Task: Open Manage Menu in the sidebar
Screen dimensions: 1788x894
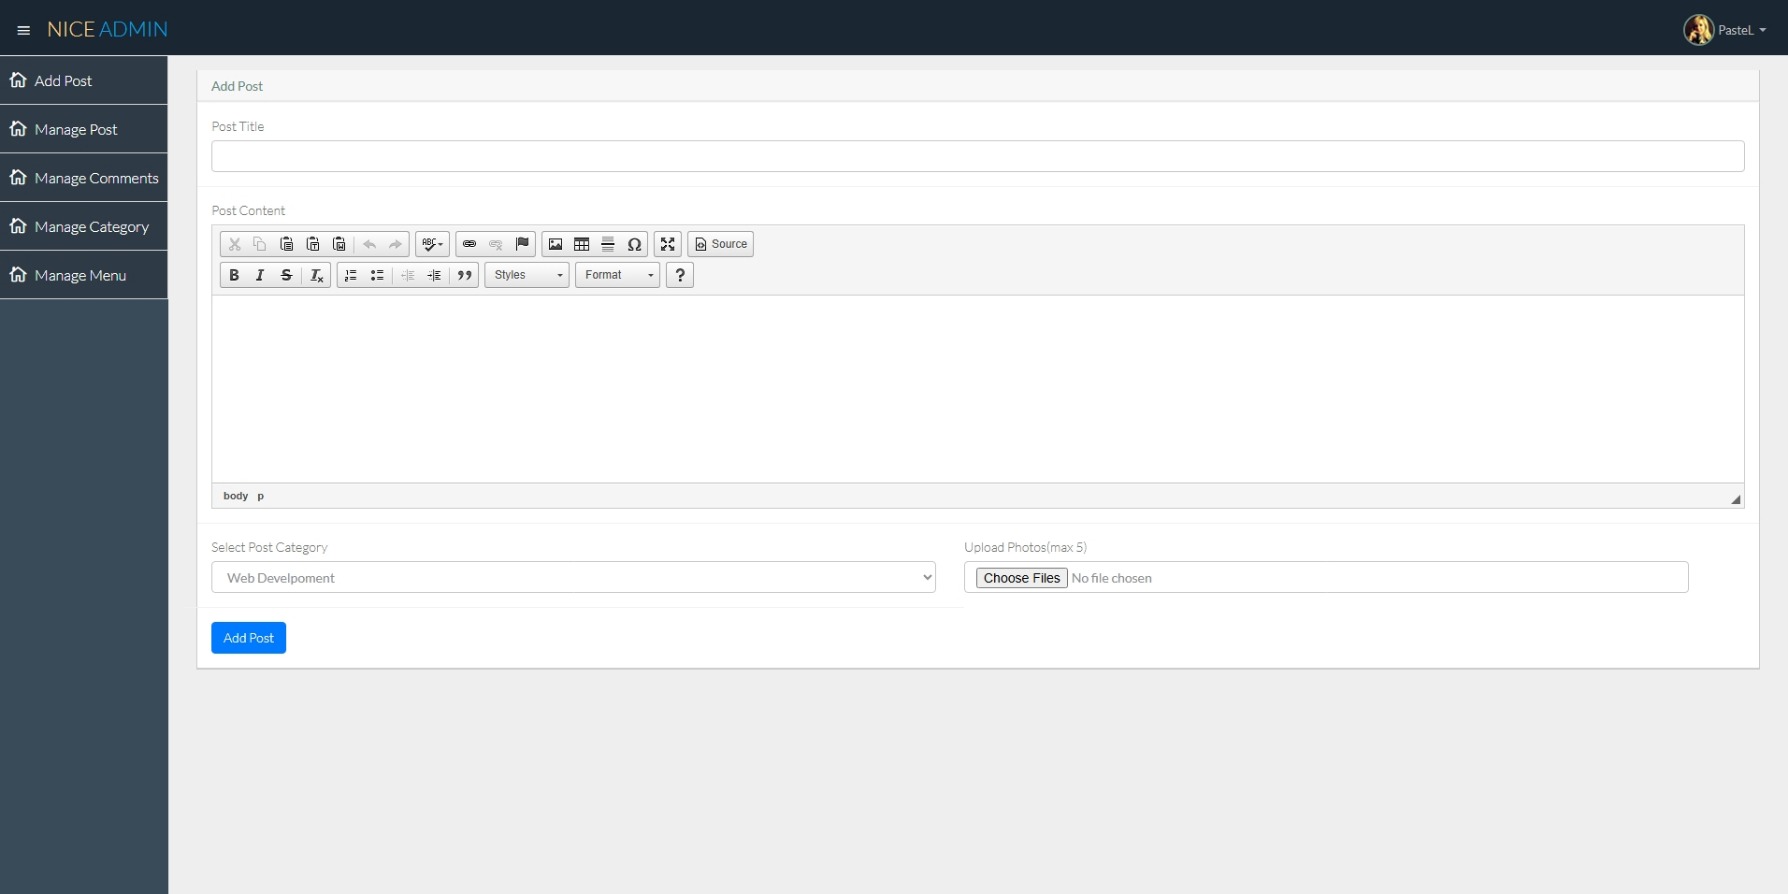Action: (x=84, y=275)
